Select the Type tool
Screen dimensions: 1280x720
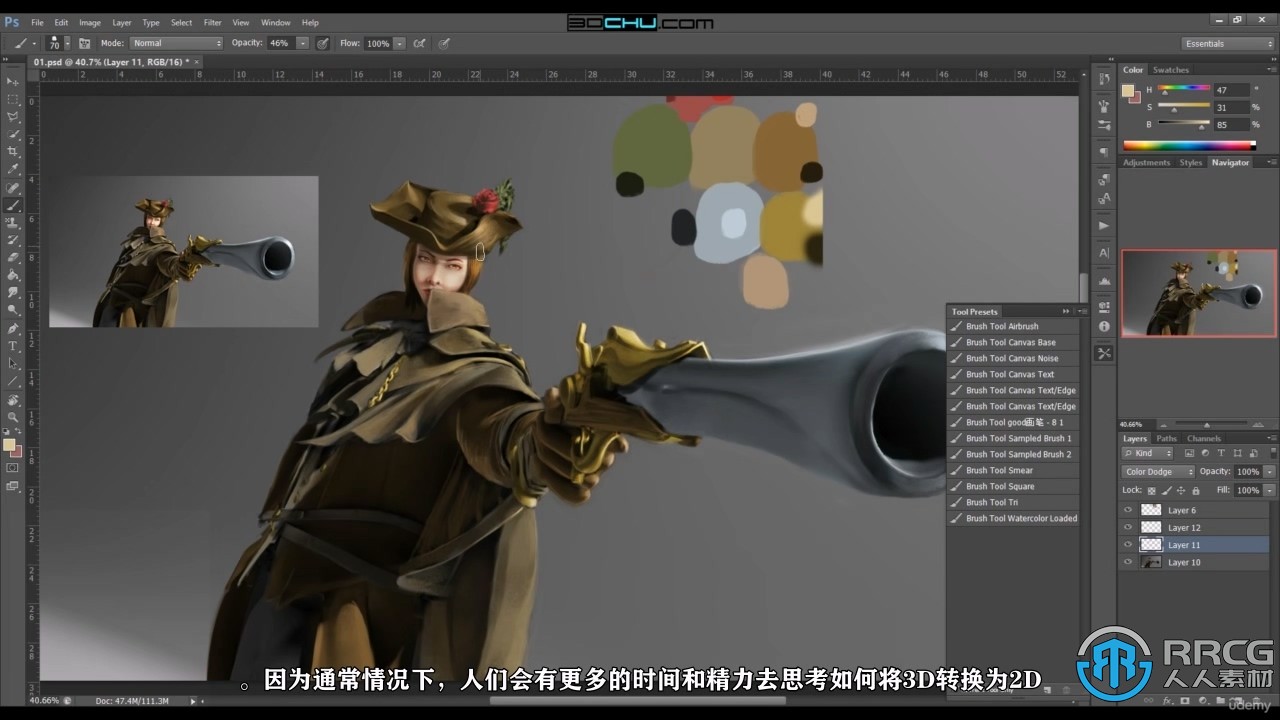(13, 346)
